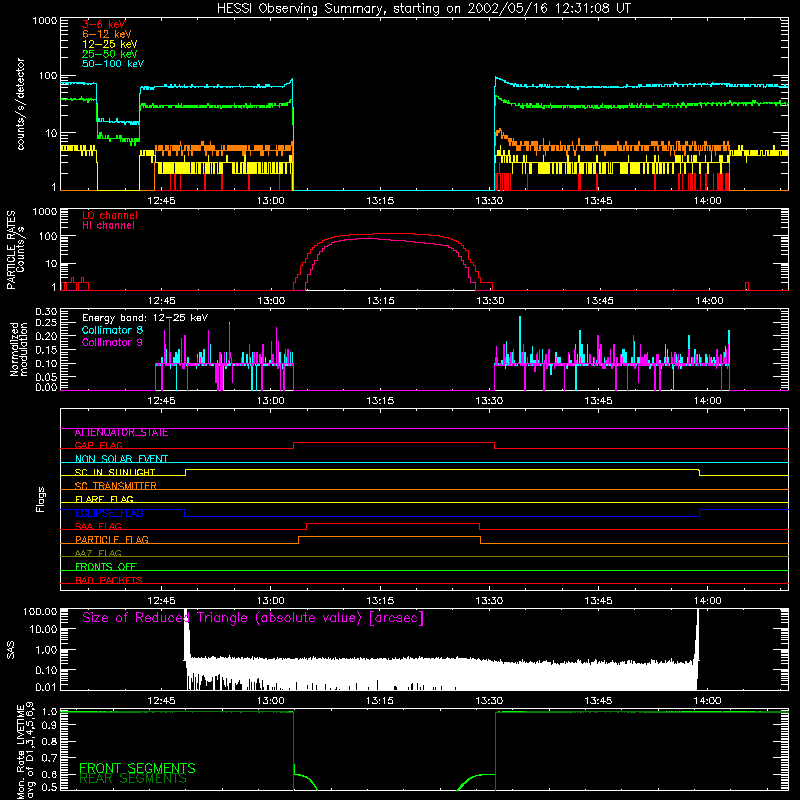Click the 1000 tick on count-rate axis
This screenshot has height=800, width=800.
pos(45,21)
